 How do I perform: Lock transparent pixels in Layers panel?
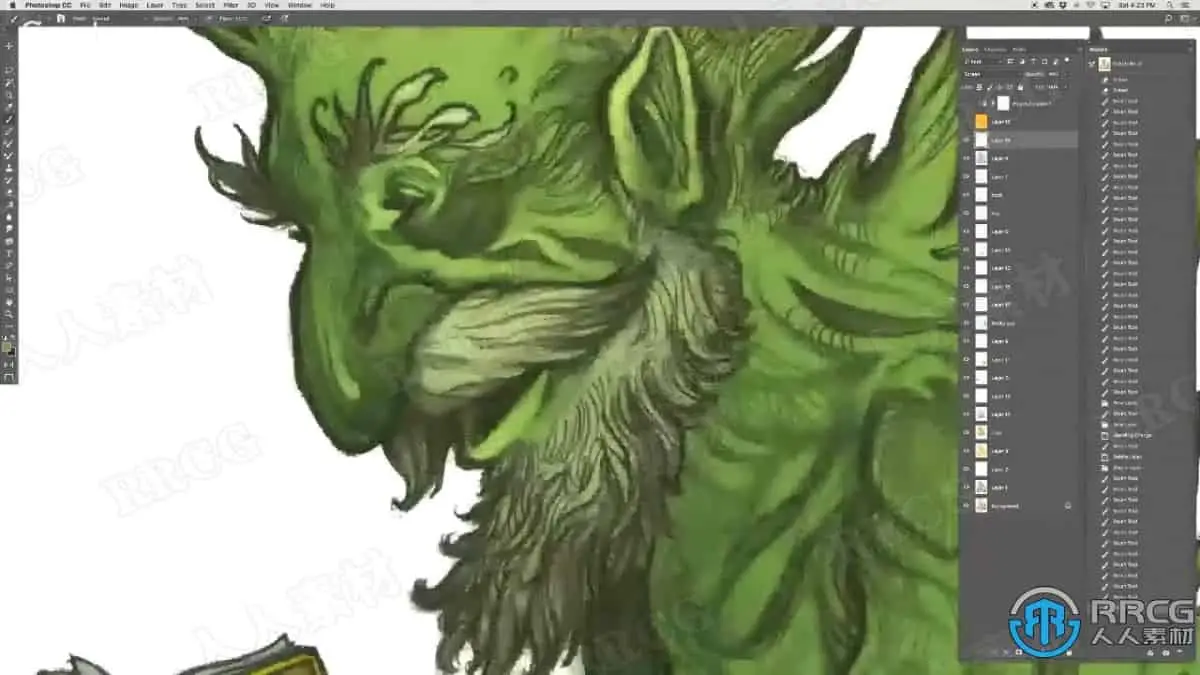[979, 87]
